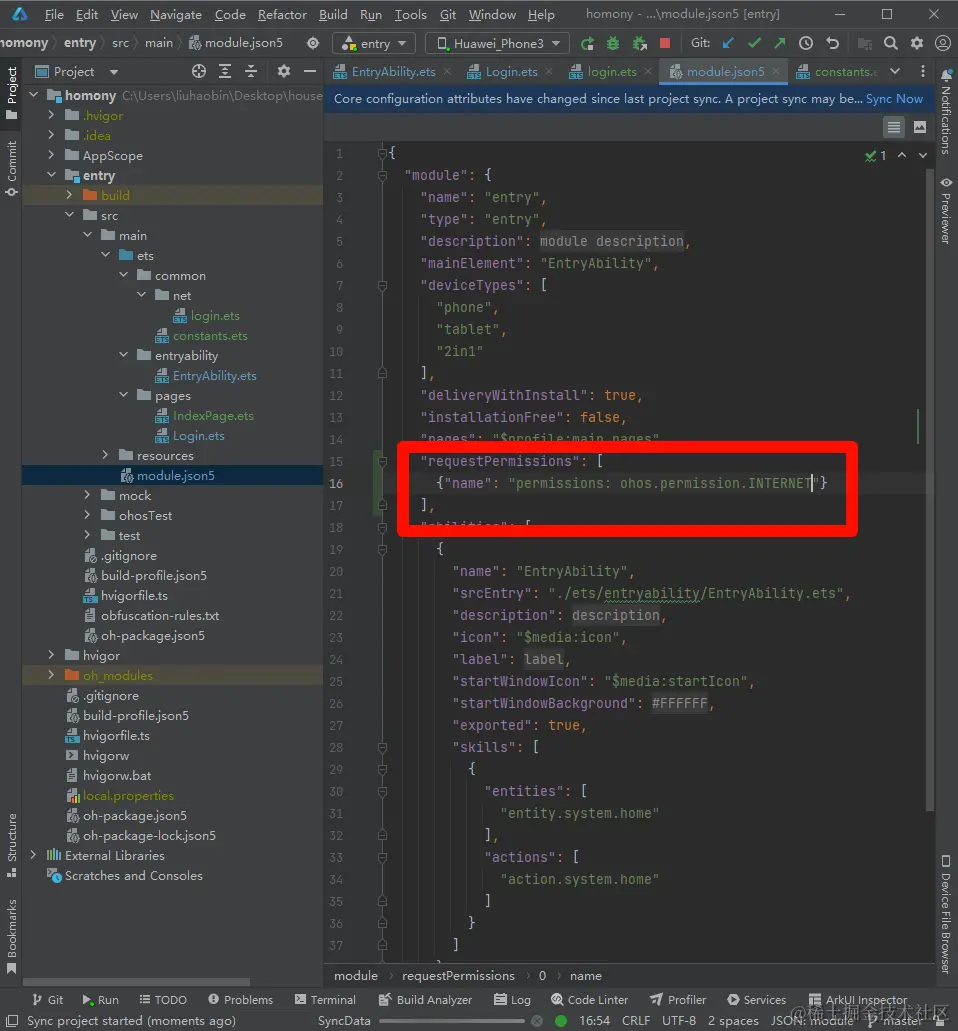Screen dimensions: 958x1031
Task: Toggle the Commit tool window sidebar
Action: 11,169
